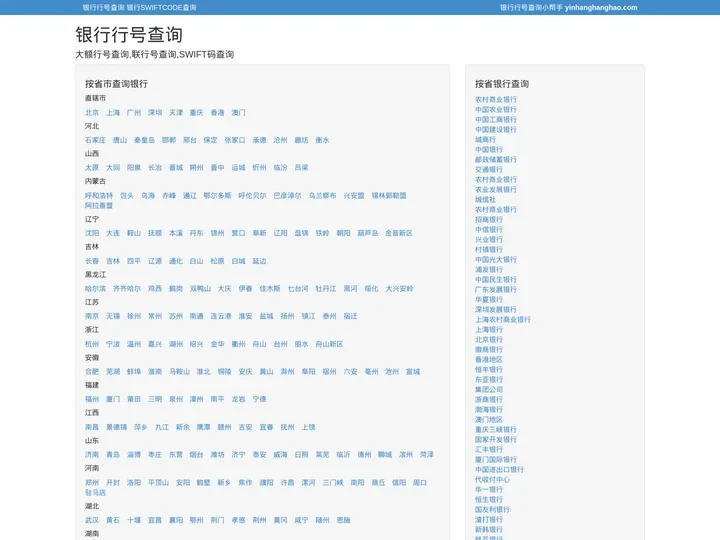This screenshot has width=720, height=540.
Task: Open the 齐齐哈尔 city link
Action: coord(127,288)
